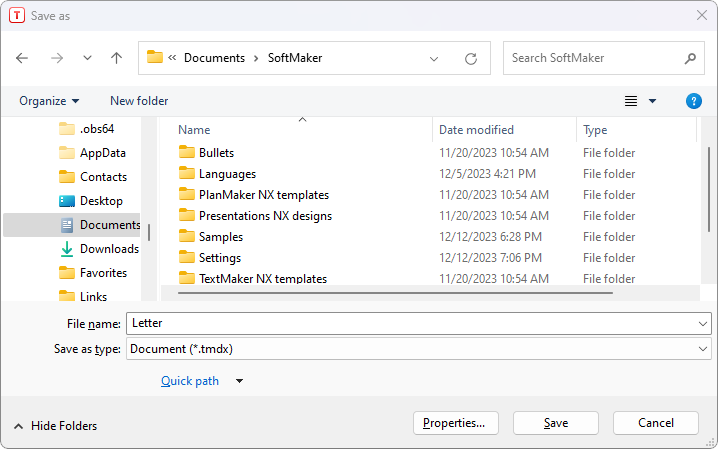Click the Settings folder icon

186,257
